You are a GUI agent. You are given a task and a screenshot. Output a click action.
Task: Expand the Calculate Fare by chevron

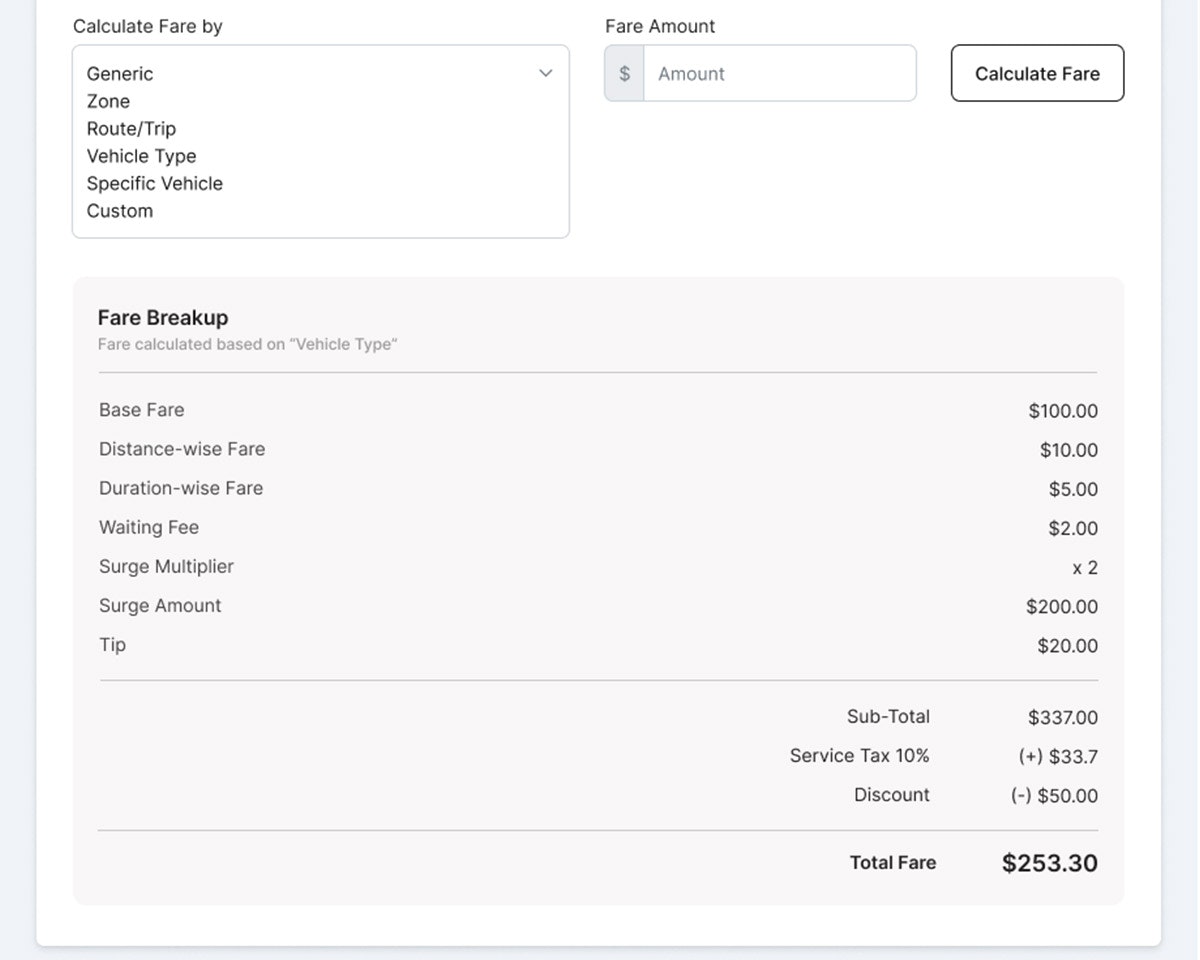[546, 73]
